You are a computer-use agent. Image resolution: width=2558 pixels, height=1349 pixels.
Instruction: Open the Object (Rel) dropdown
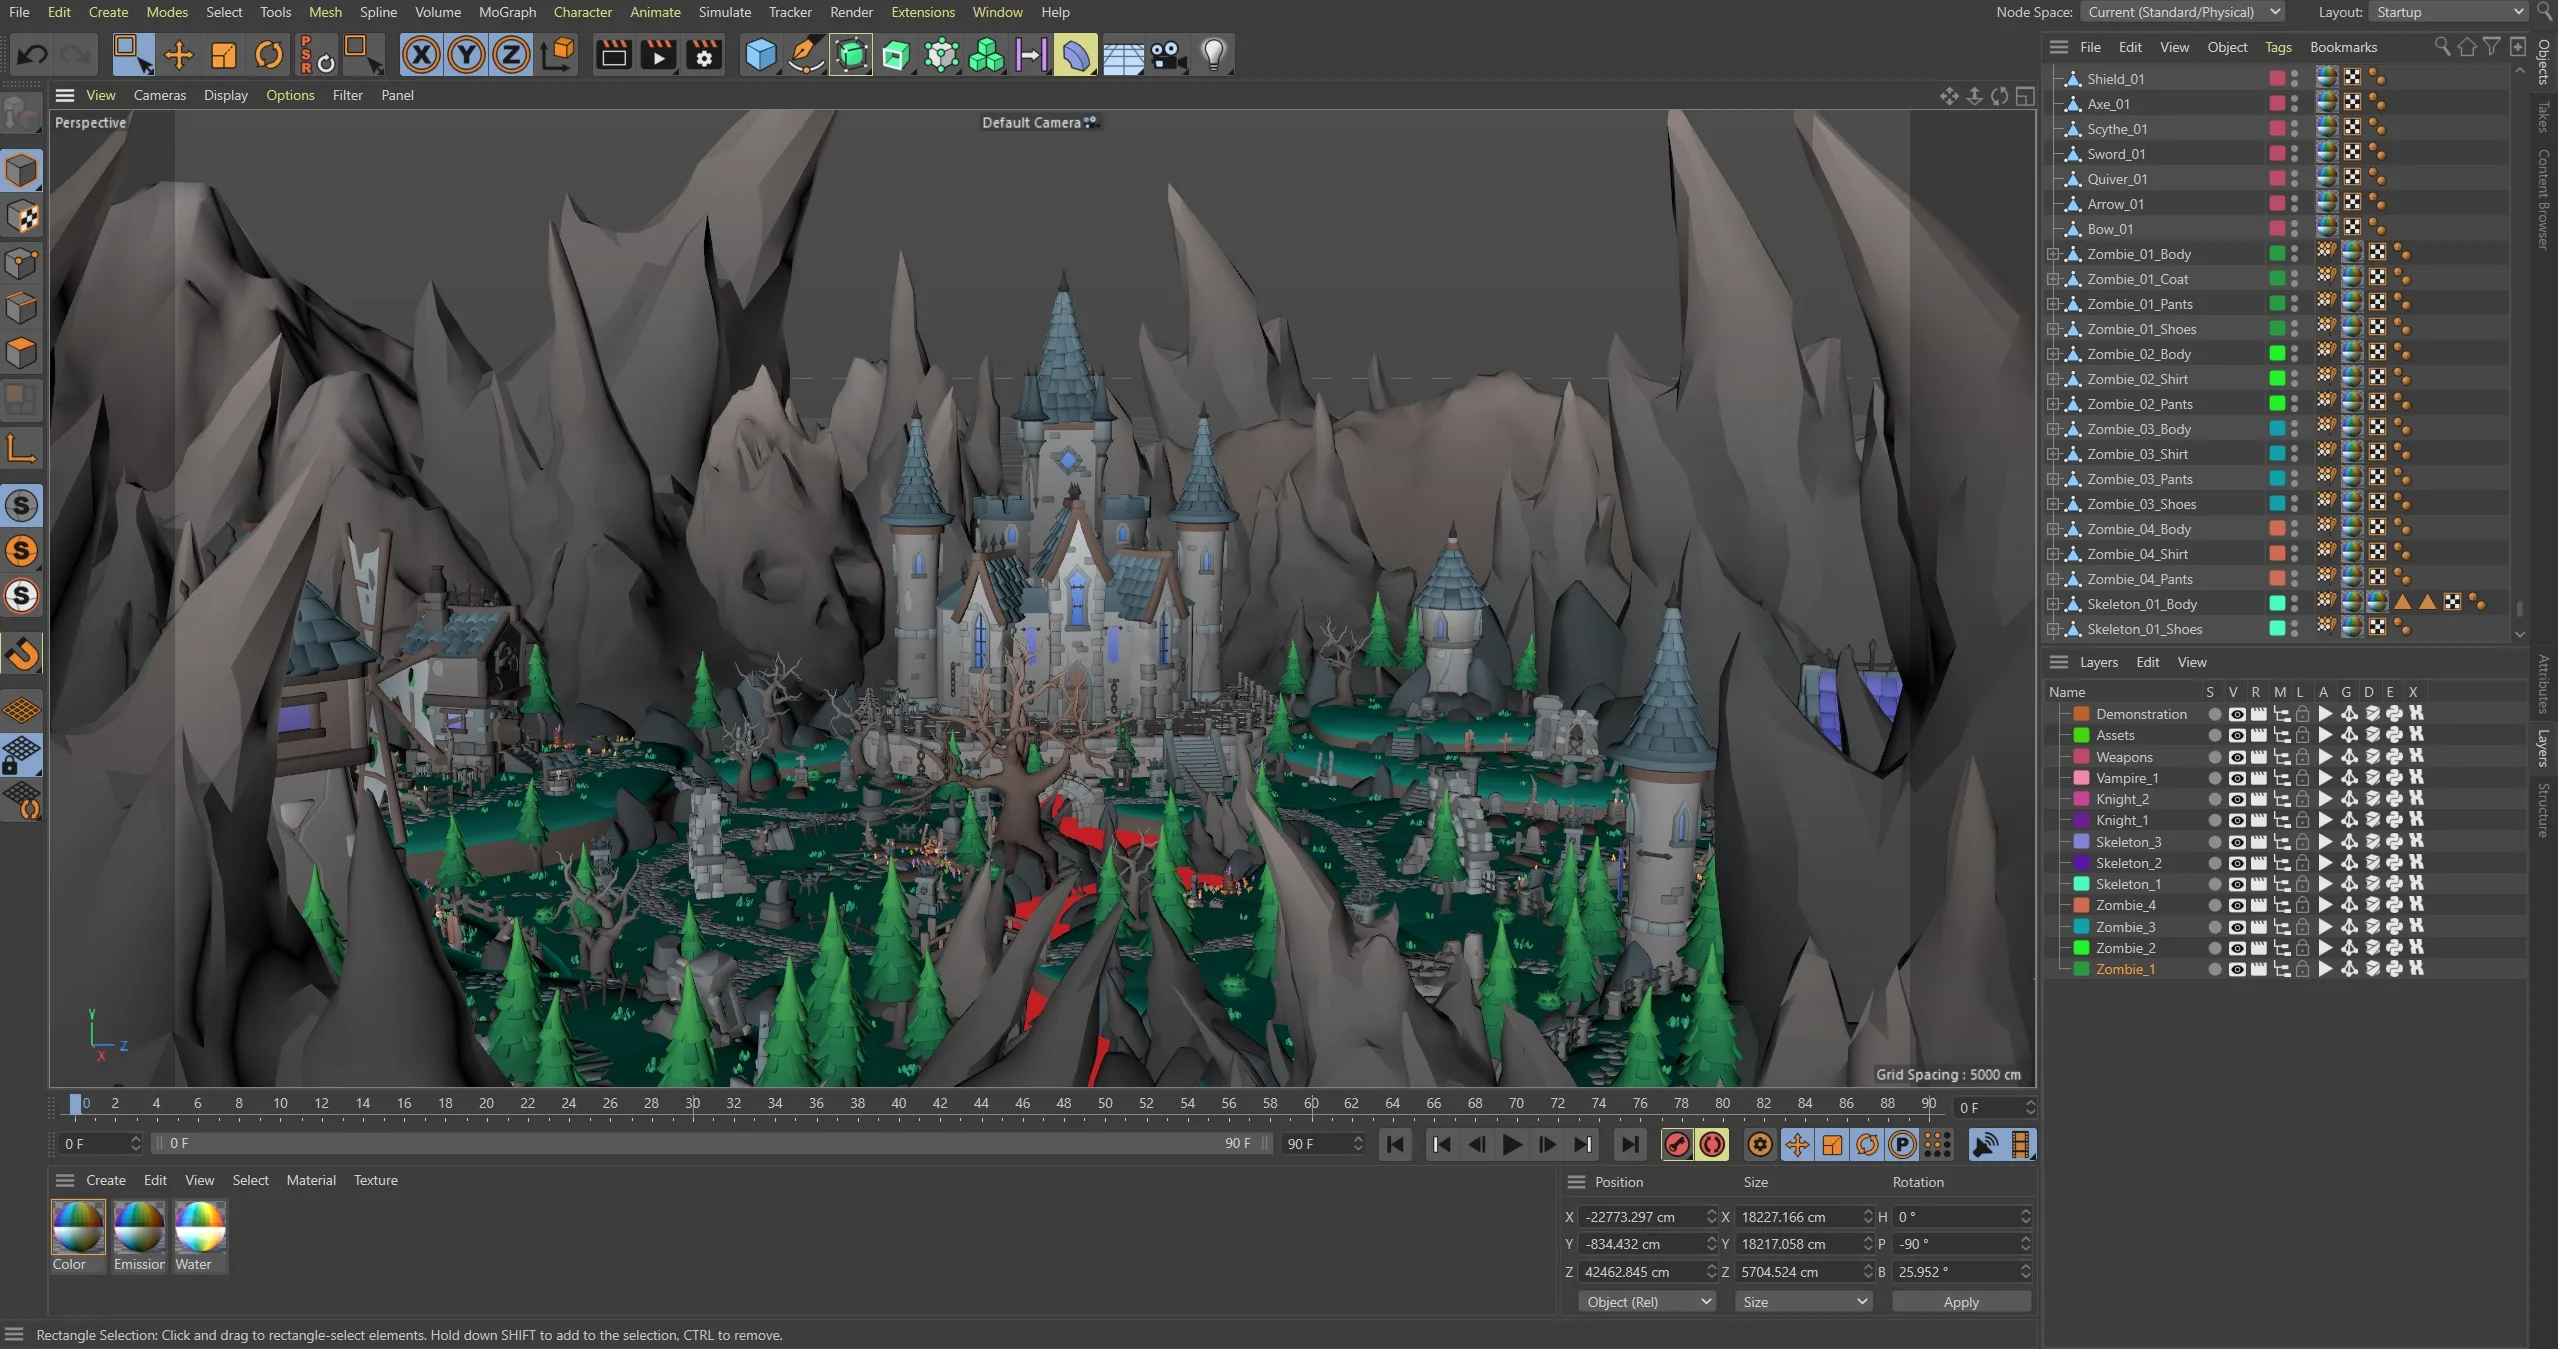click(1647, 1302)
